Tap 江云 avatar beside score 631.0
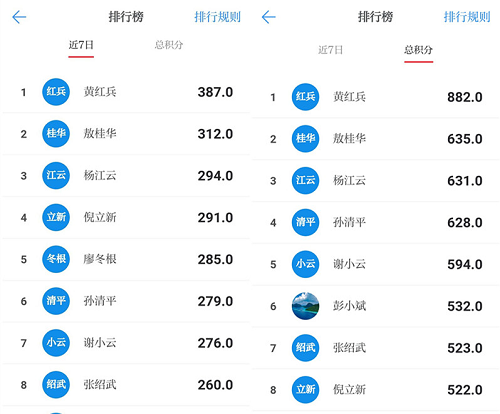Screen dimensions: 500x414 305,180
